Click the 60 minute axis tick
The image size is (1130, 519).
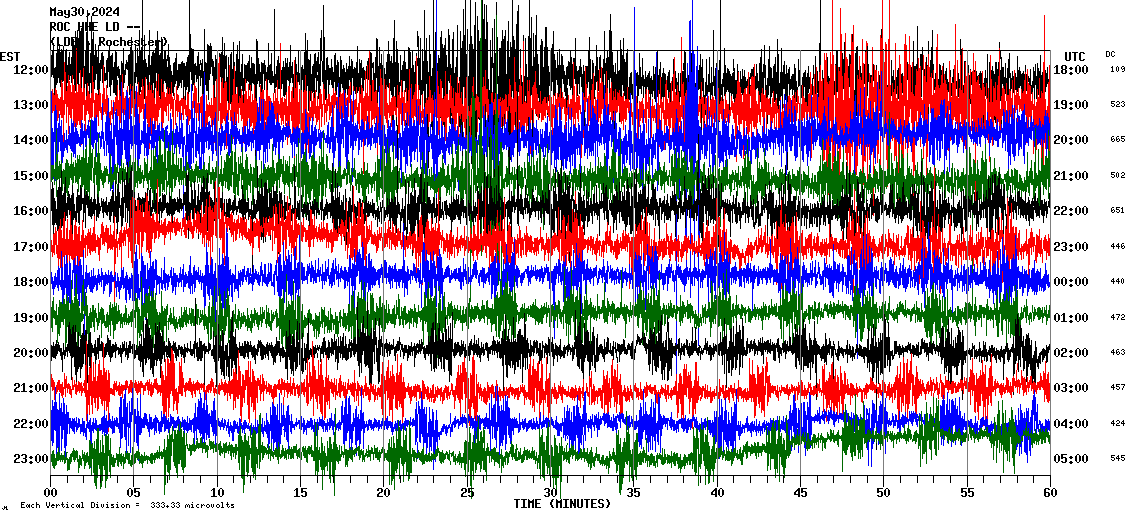click(x=1050, y=493)
